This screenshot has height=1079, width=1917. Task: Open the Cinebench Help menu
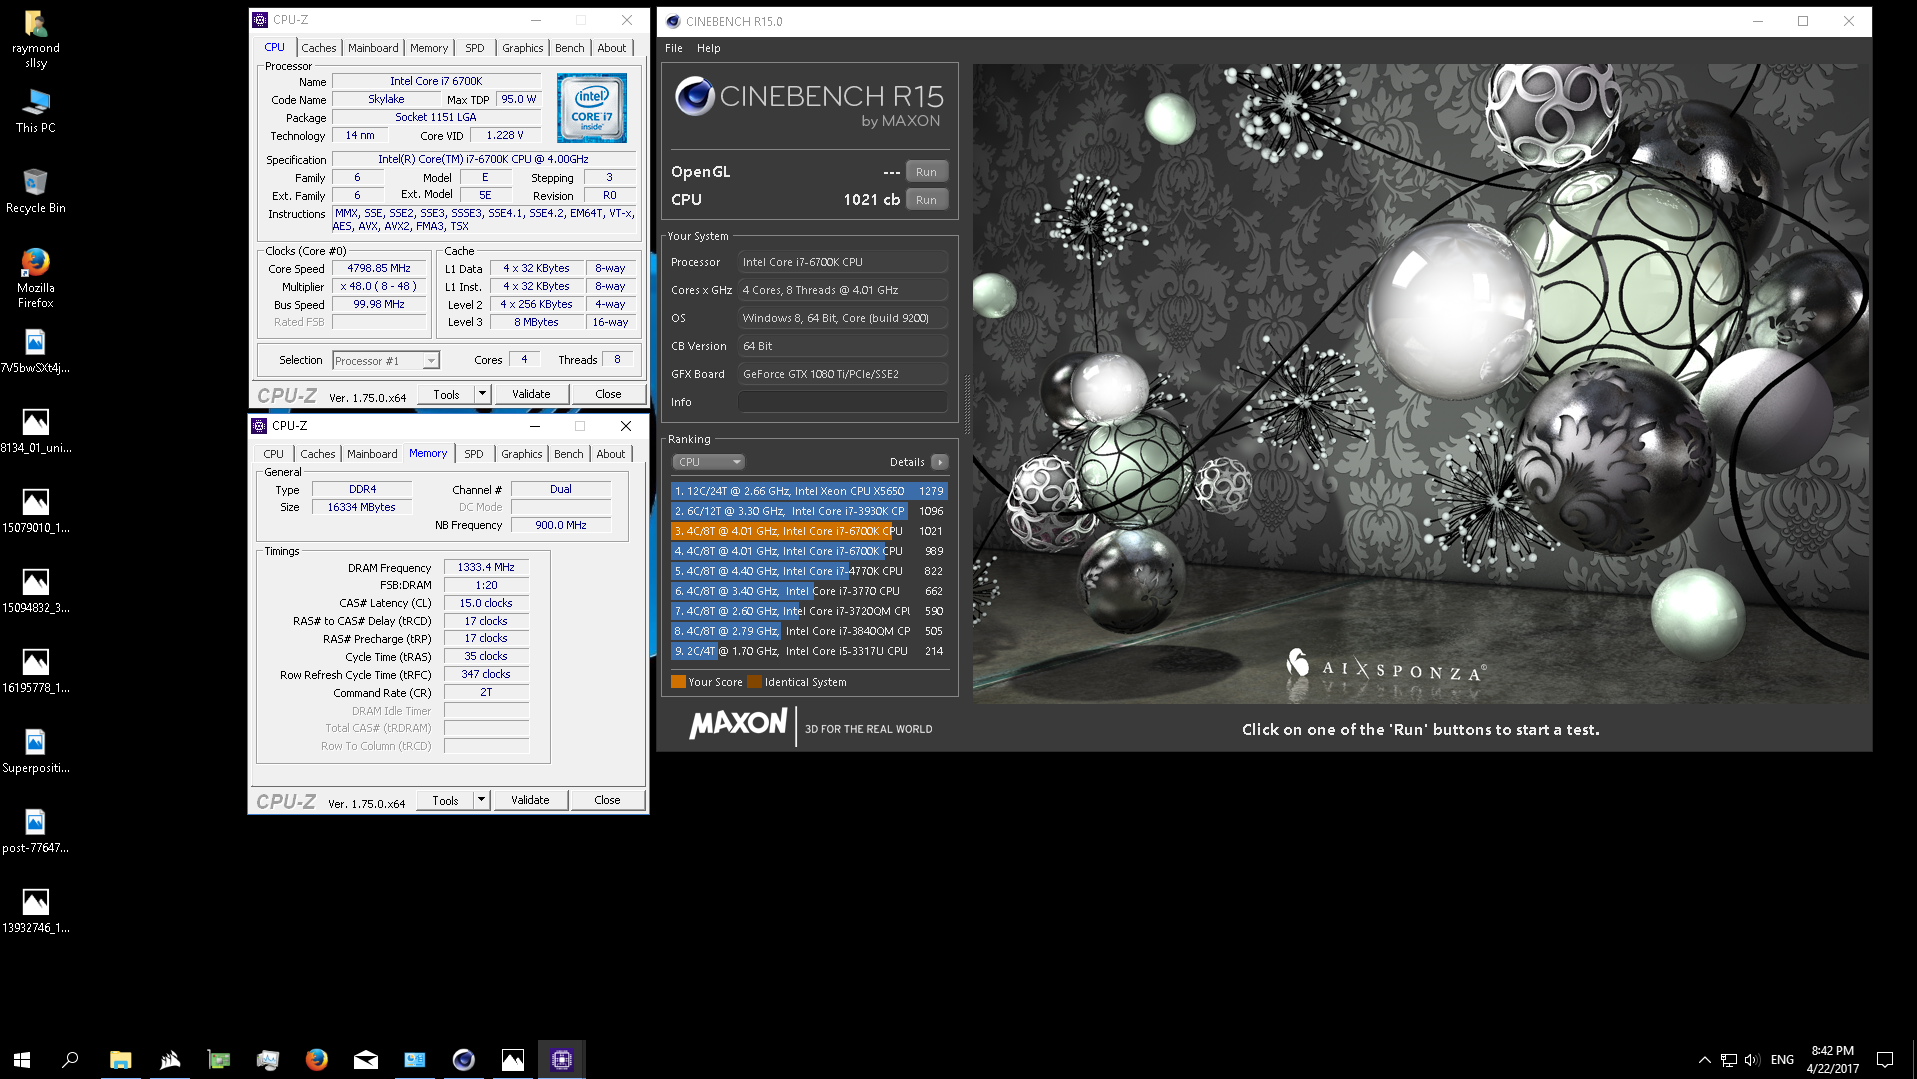[708, 48]
